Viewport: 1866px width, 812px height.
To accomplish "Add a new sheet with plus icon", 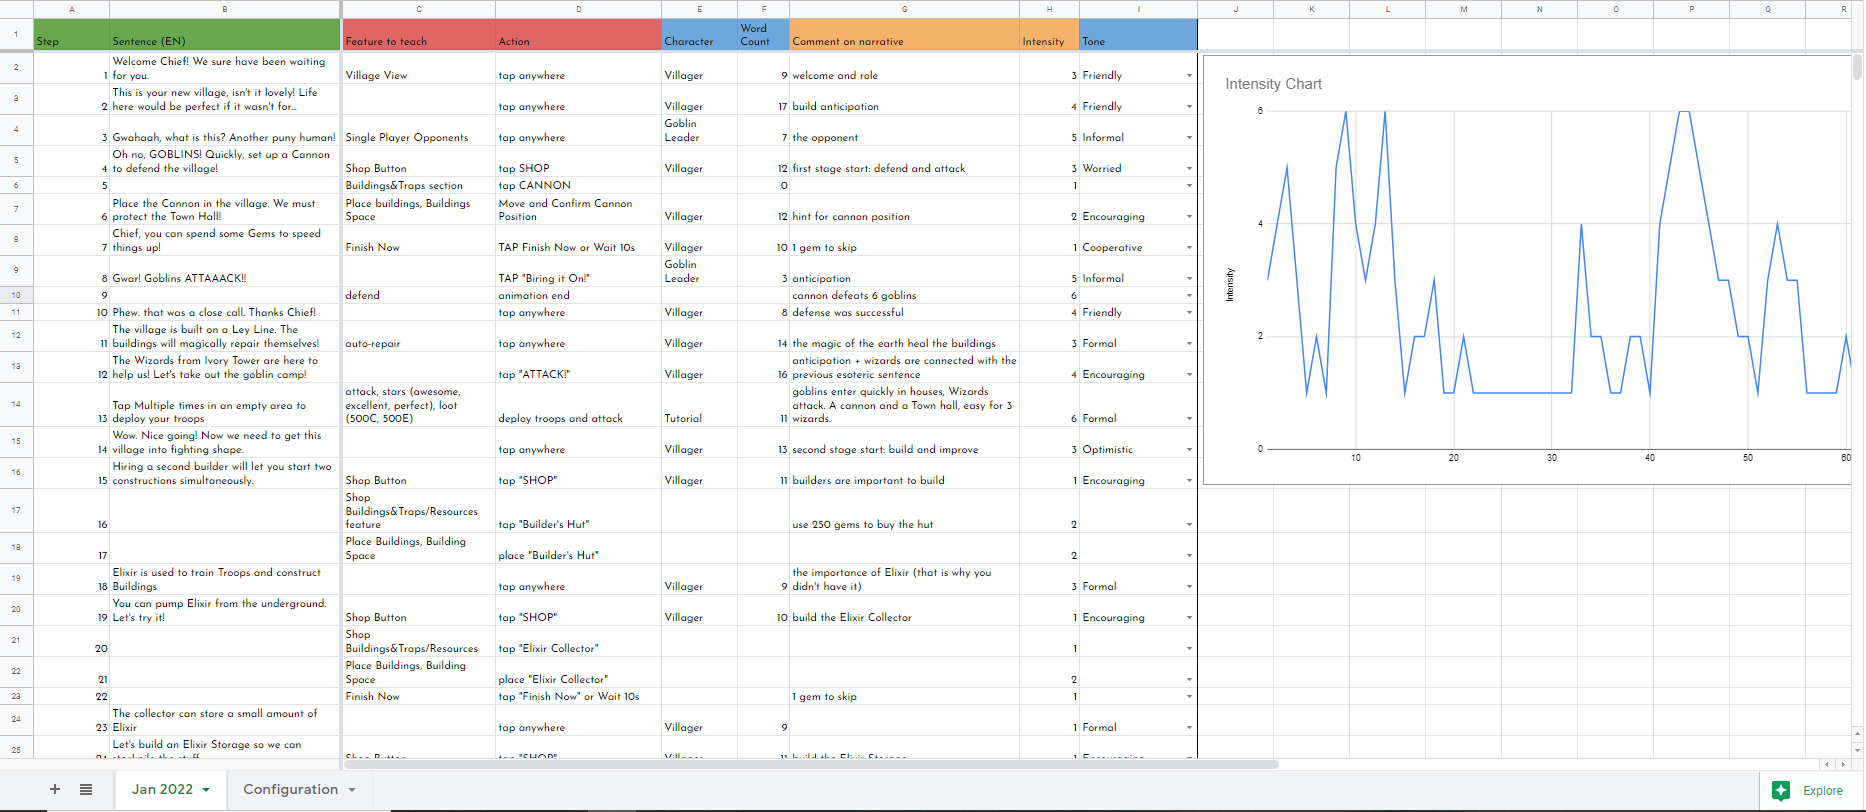I will pos(55,789).
